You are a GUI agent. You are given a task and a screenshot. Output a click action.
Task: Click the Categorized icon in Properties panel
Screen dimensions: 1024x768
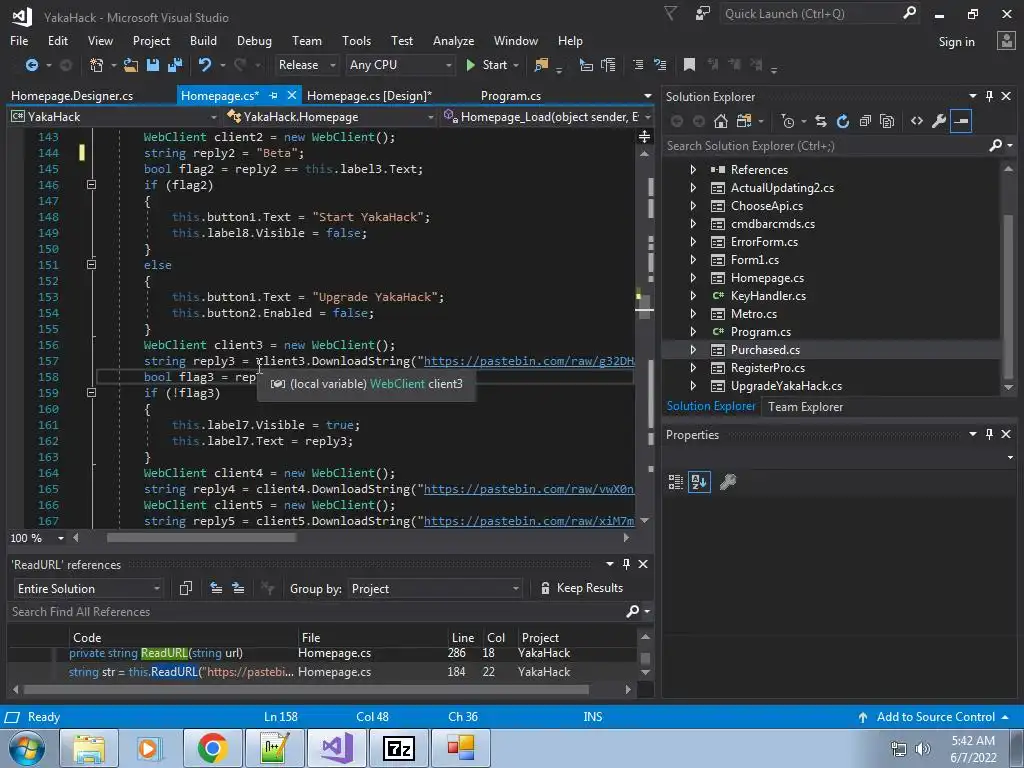(676, 482)
